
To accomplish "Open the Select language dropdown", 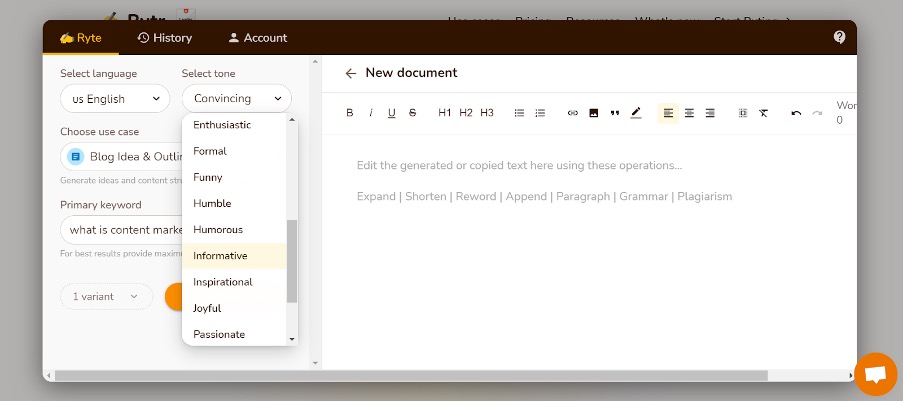I will tap(114, 99).
